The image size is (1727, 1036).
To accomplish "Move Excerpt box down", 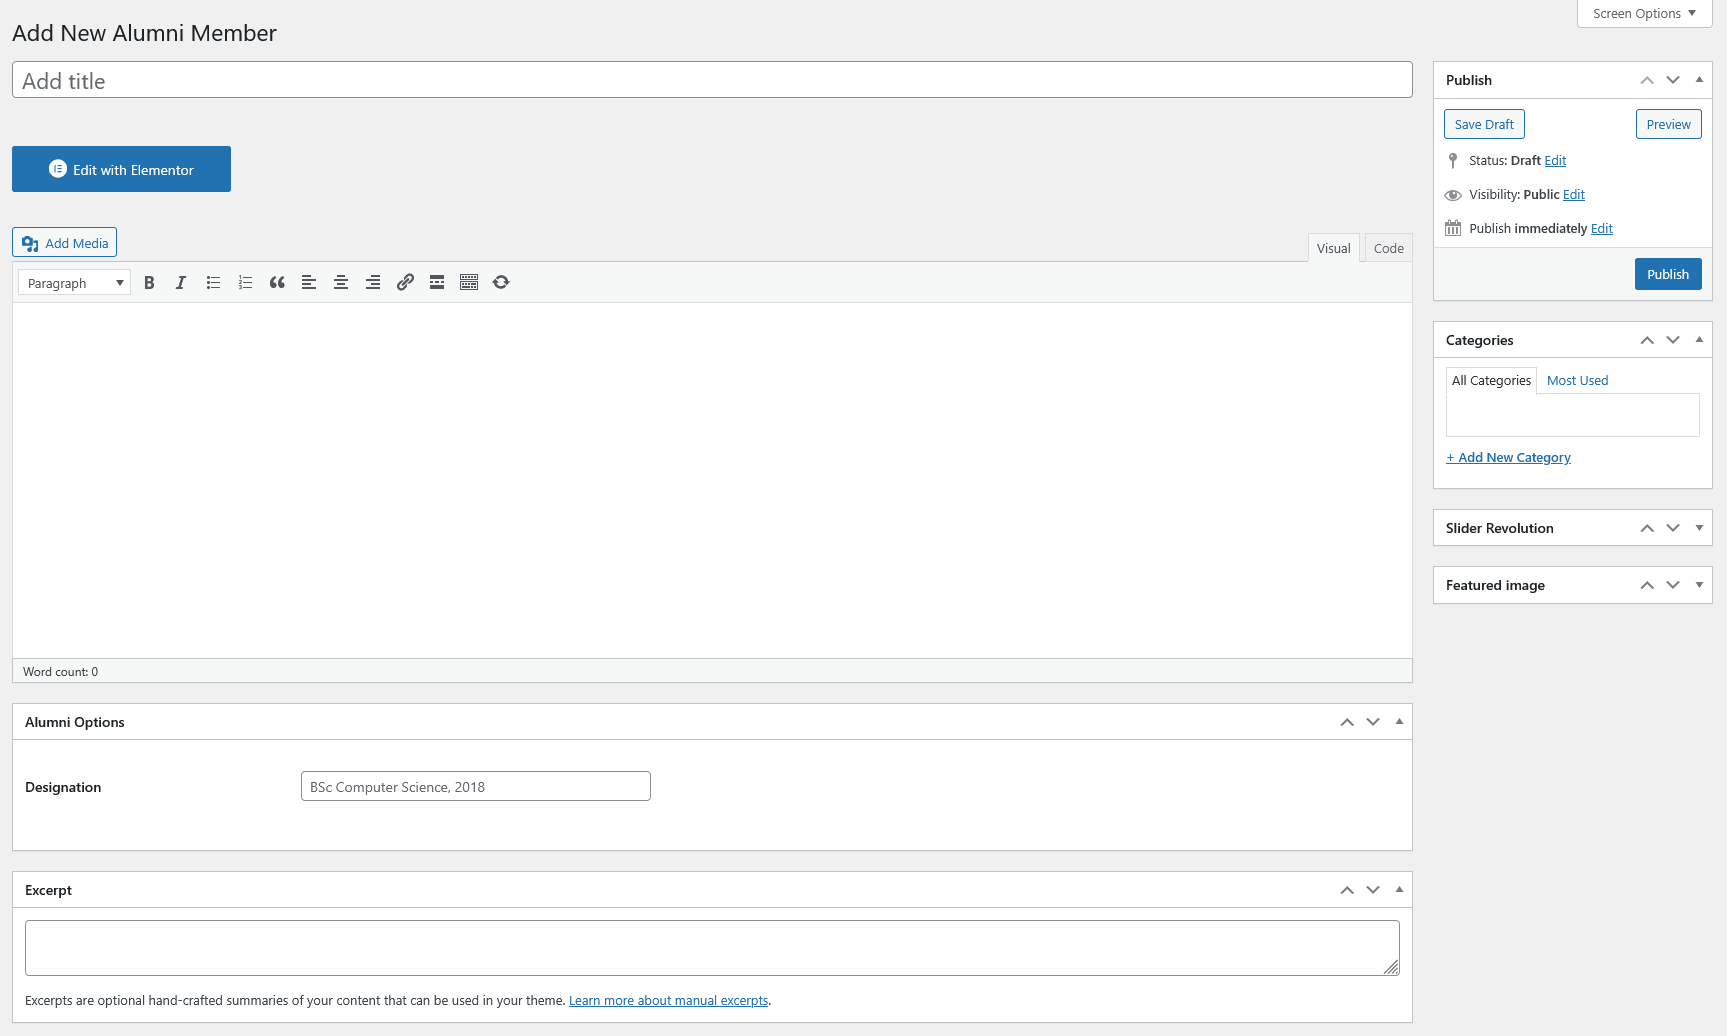I will [1373, 890].
